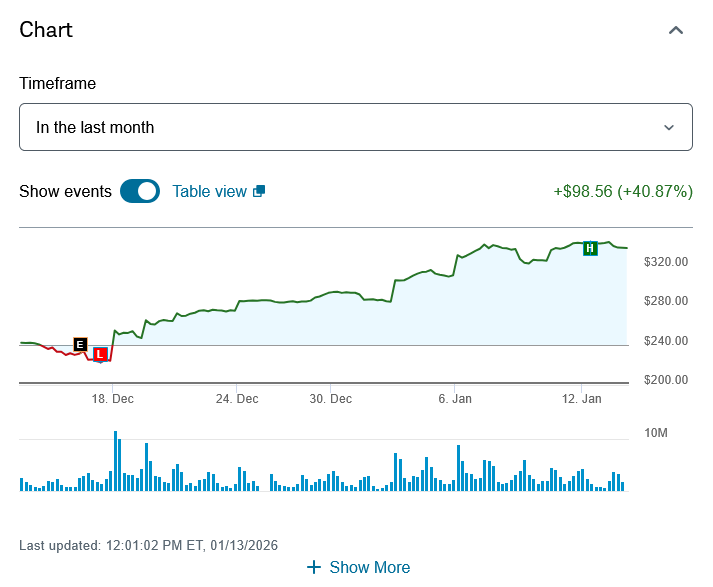Select the green H high marker
Screen dimensions: 713x587
(x=590, y=248)
